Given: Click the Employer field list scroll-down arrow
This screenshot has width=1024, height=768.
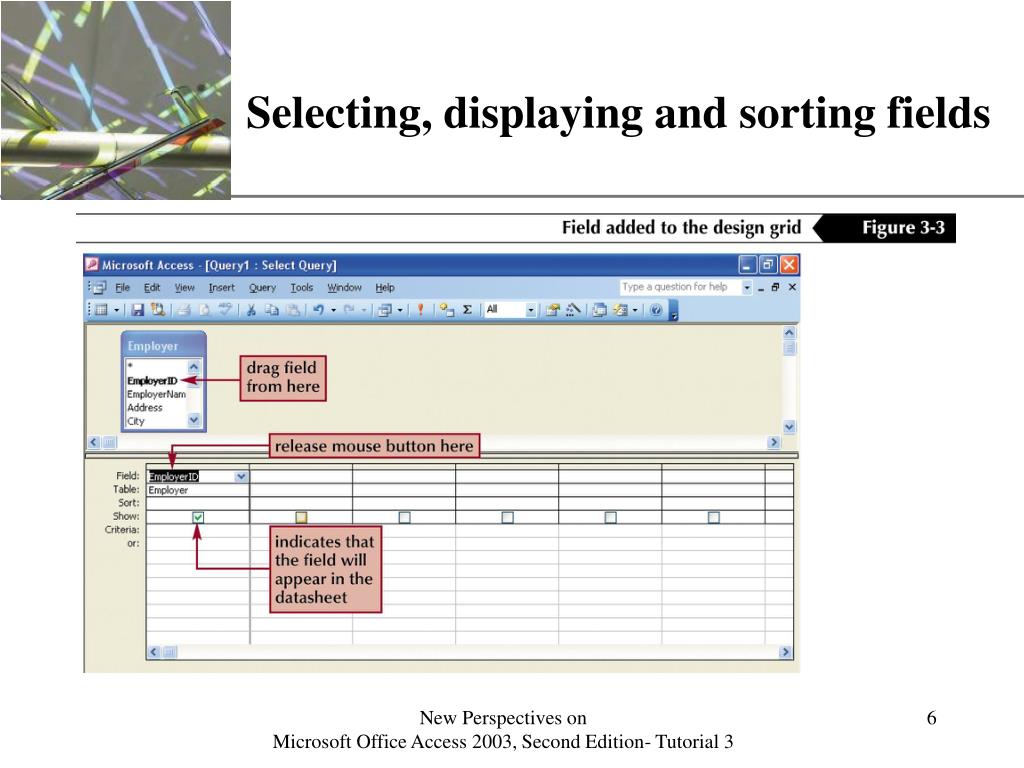Looking at the screenshot, I should pos(194,420).
